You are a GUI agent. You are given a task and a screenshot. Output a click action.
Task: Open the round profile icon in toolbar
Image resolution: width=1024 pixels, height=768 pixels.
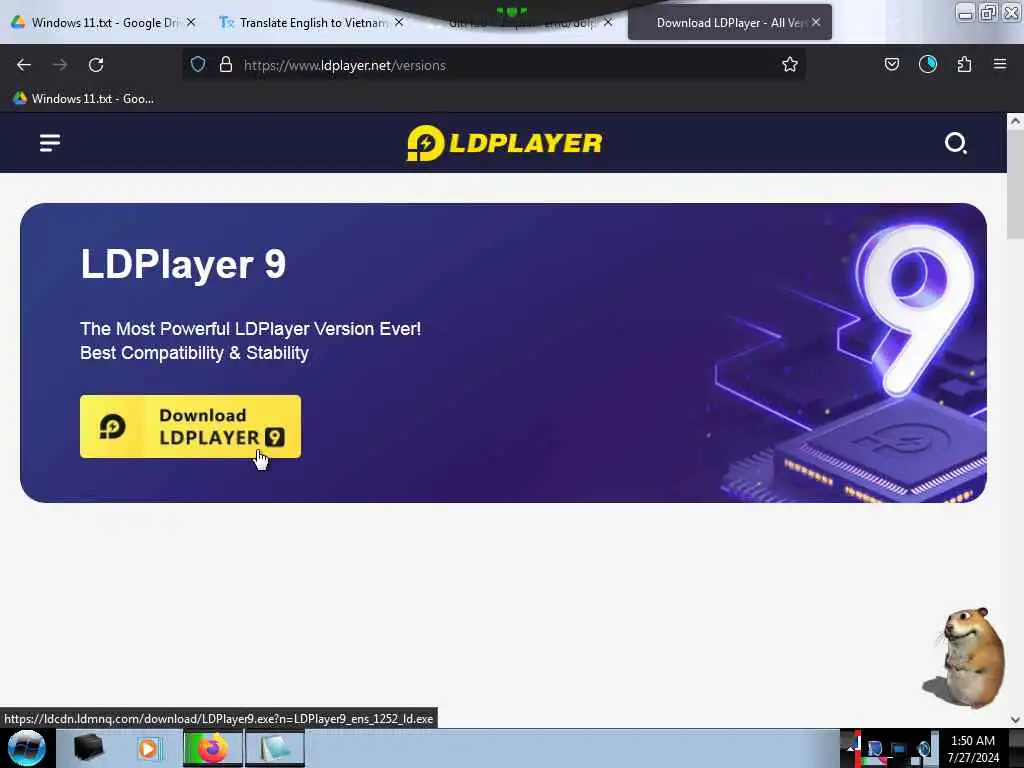pos(928,64)
